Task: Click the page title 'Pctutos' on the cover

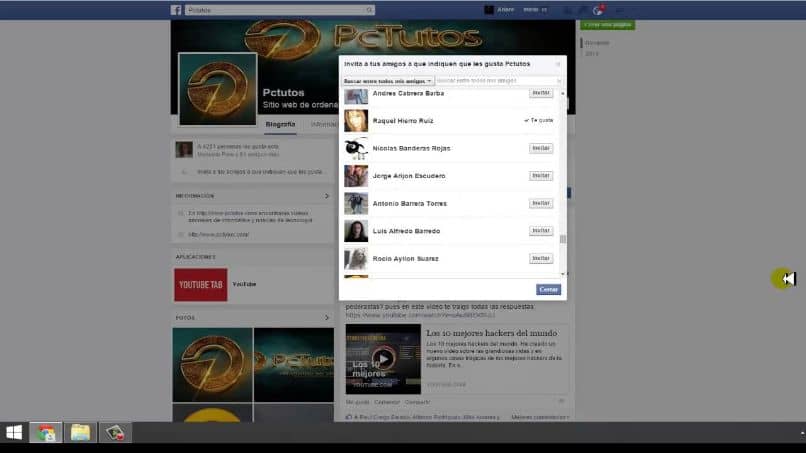Action: coord(283,93)
